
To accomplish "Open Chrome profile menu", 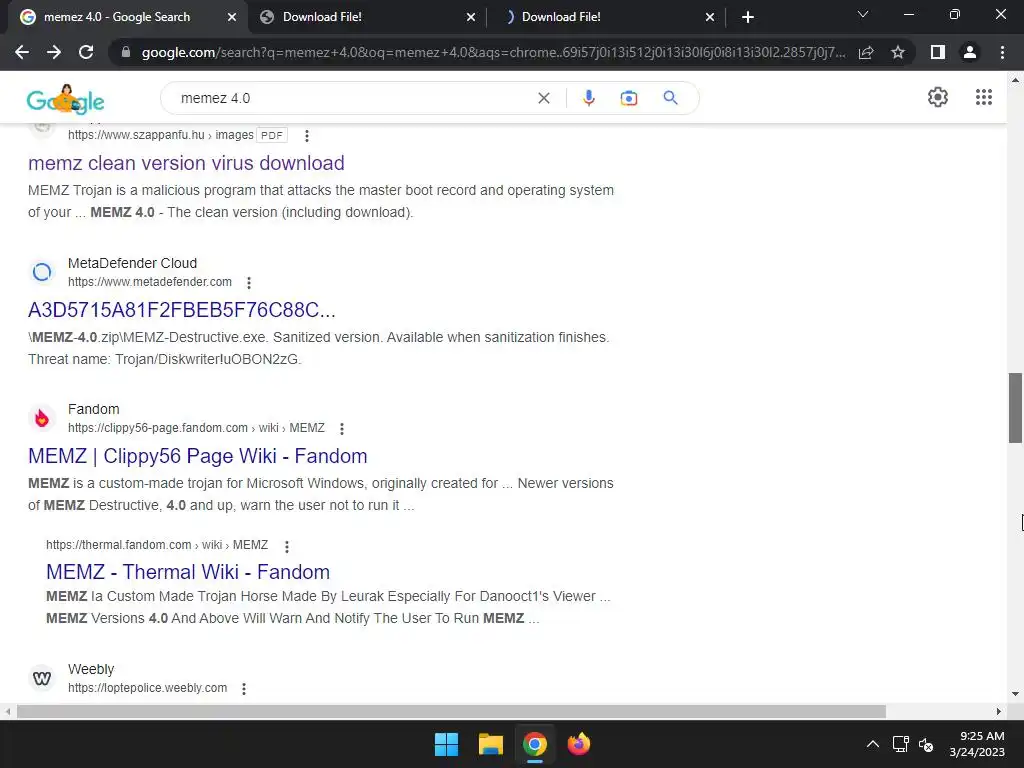I will click(x=970, y=52).
